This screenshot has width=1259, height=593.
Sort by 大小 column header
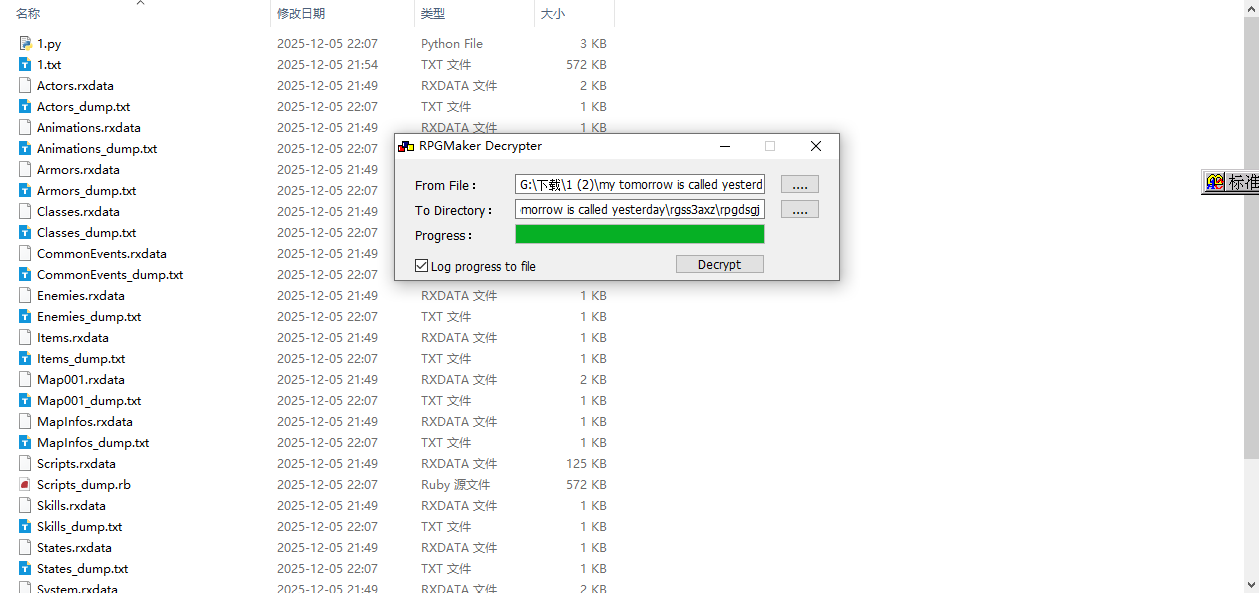[x=552, y=13]
